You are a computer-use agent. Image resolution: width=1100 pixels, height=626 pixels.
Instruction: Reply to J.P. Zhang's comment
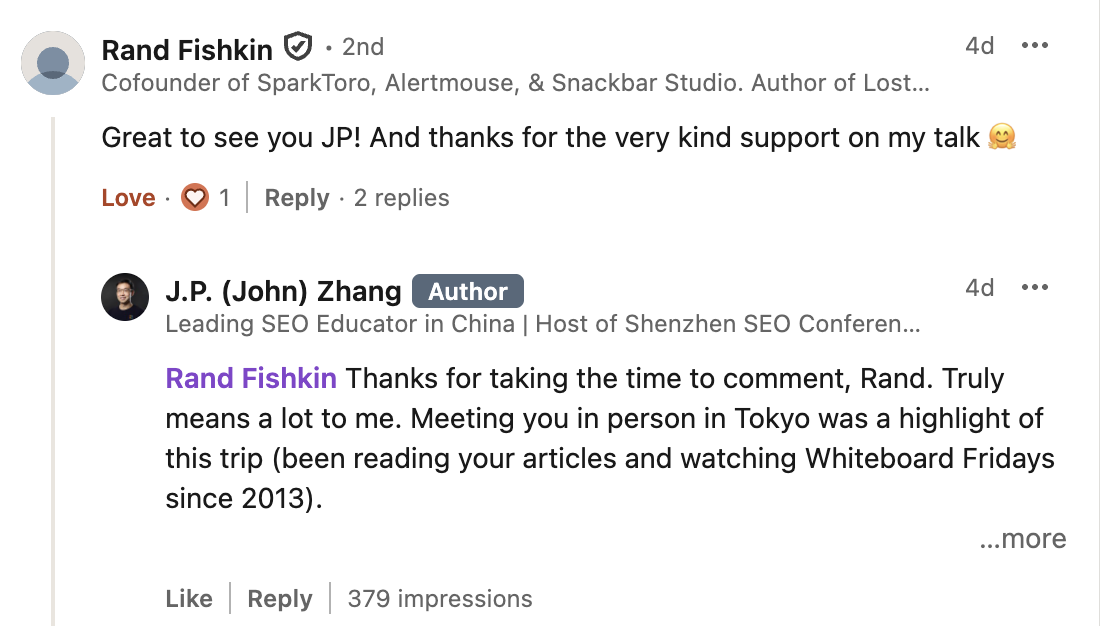[x=280, y=599]
